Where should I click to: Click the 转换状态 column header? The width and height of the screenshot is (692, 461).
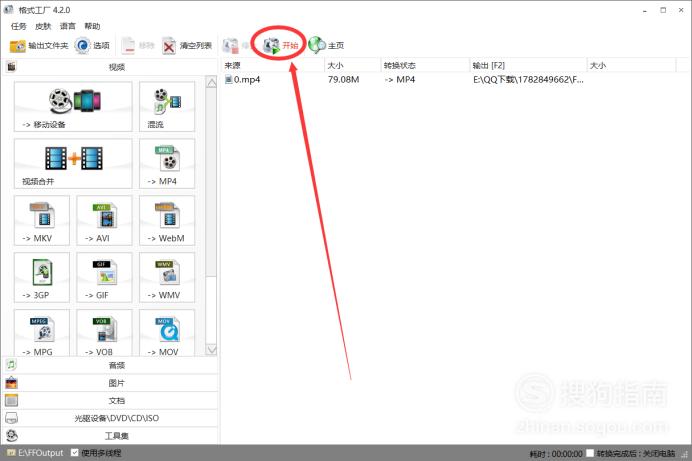pos(425,65)
